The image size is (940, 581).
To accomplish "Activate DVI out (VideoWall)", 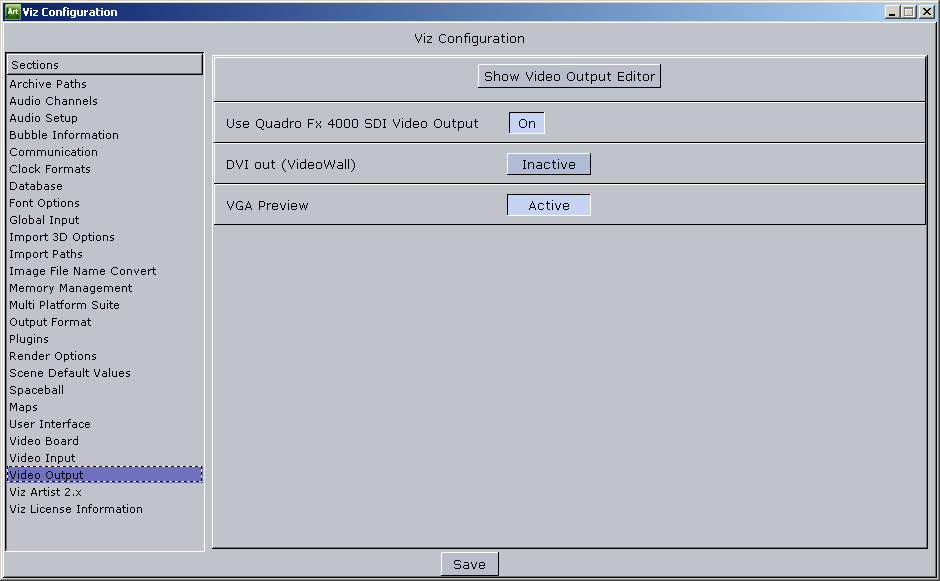I will pos(548,163).
